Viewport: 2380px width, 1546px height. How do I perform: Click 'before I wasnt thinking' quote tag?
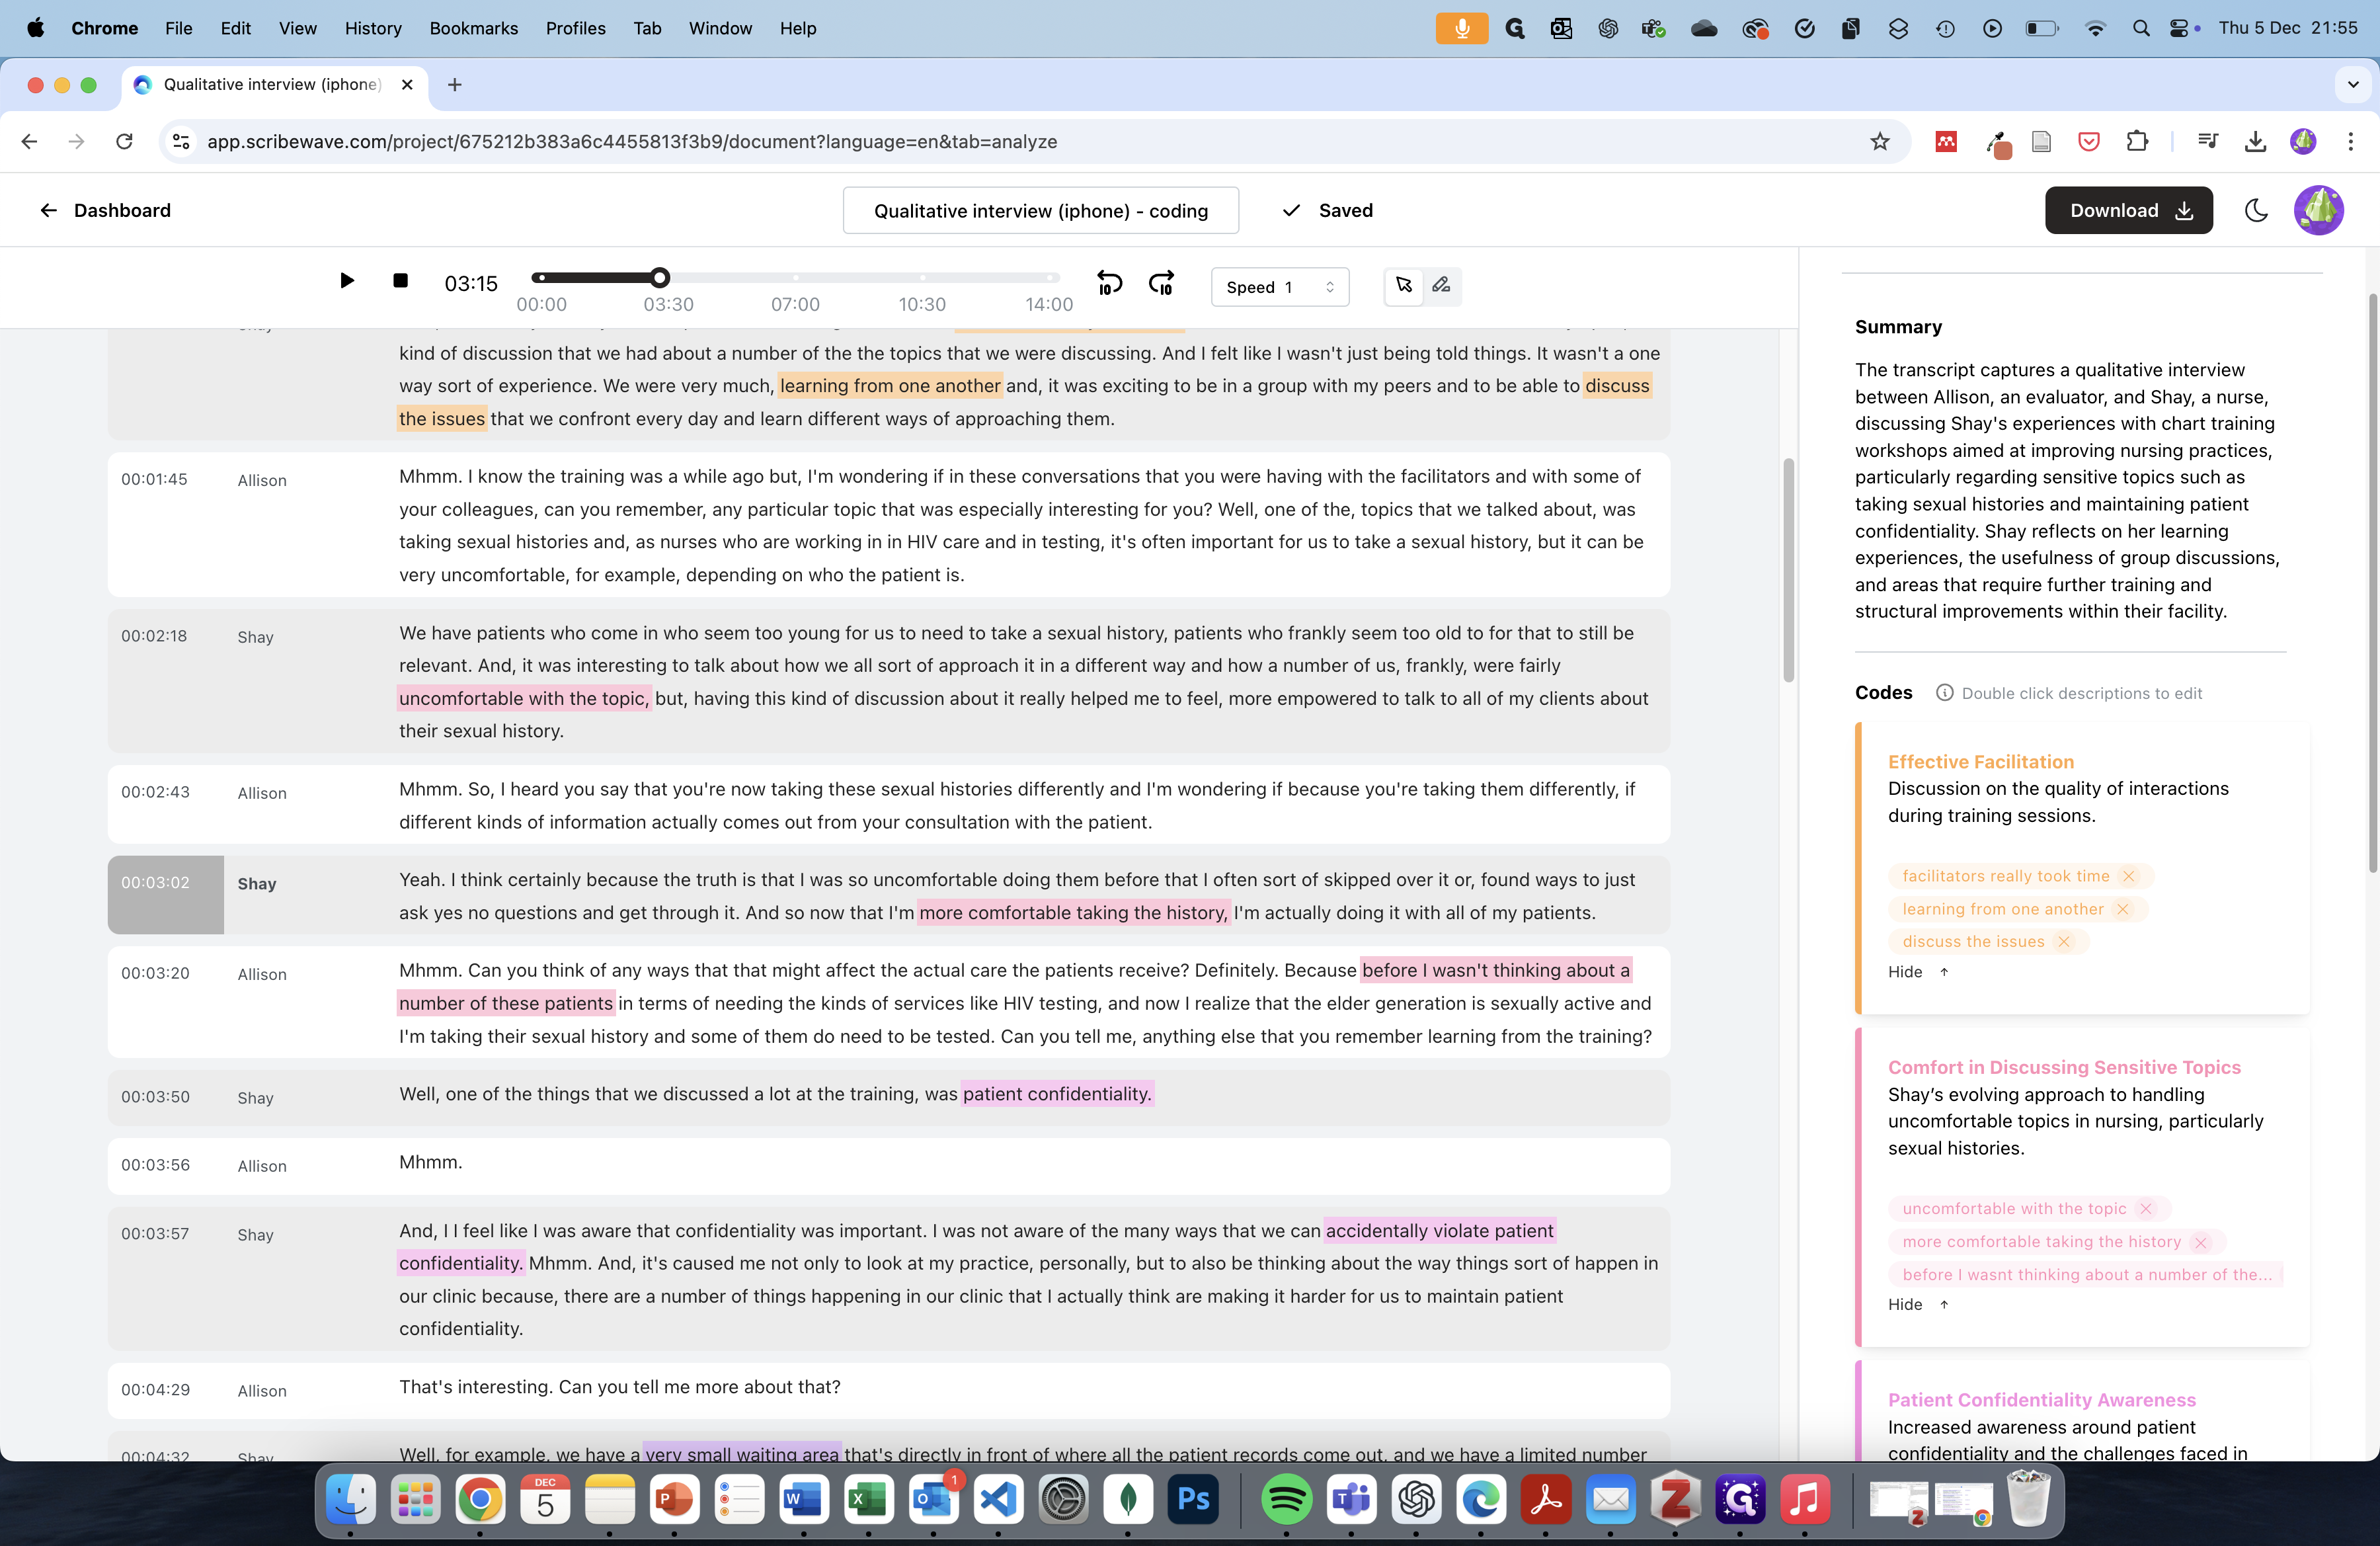pos(2086,1274)
